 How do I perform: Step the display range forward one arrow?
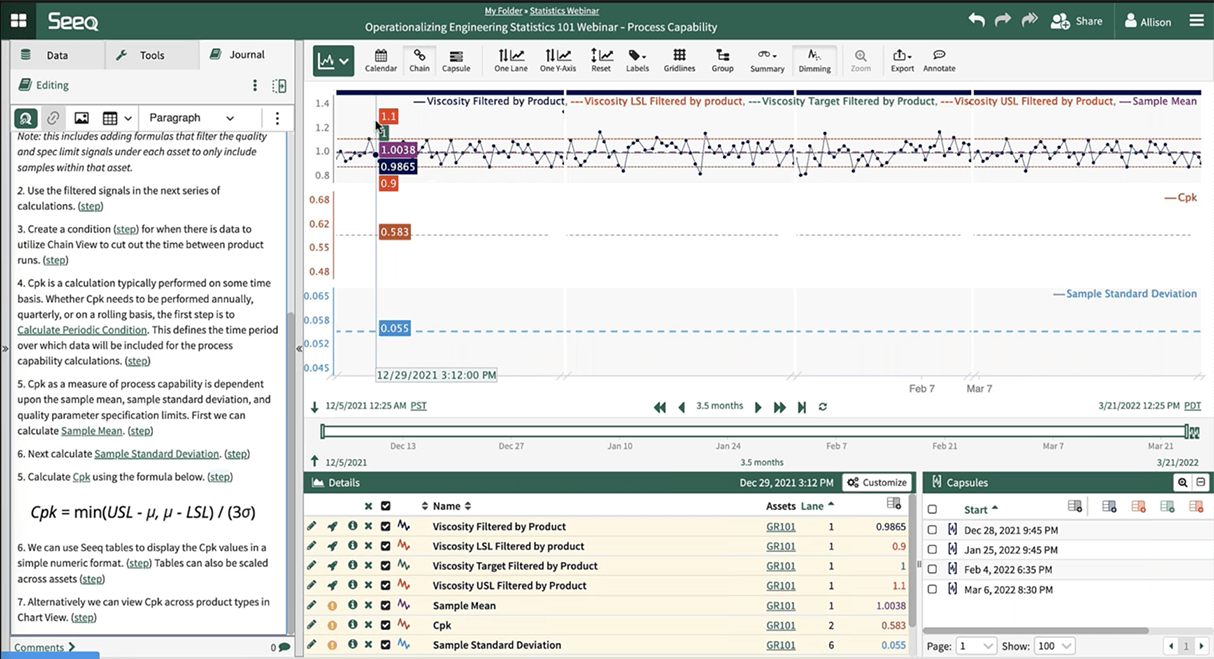[x=757, y=407]
